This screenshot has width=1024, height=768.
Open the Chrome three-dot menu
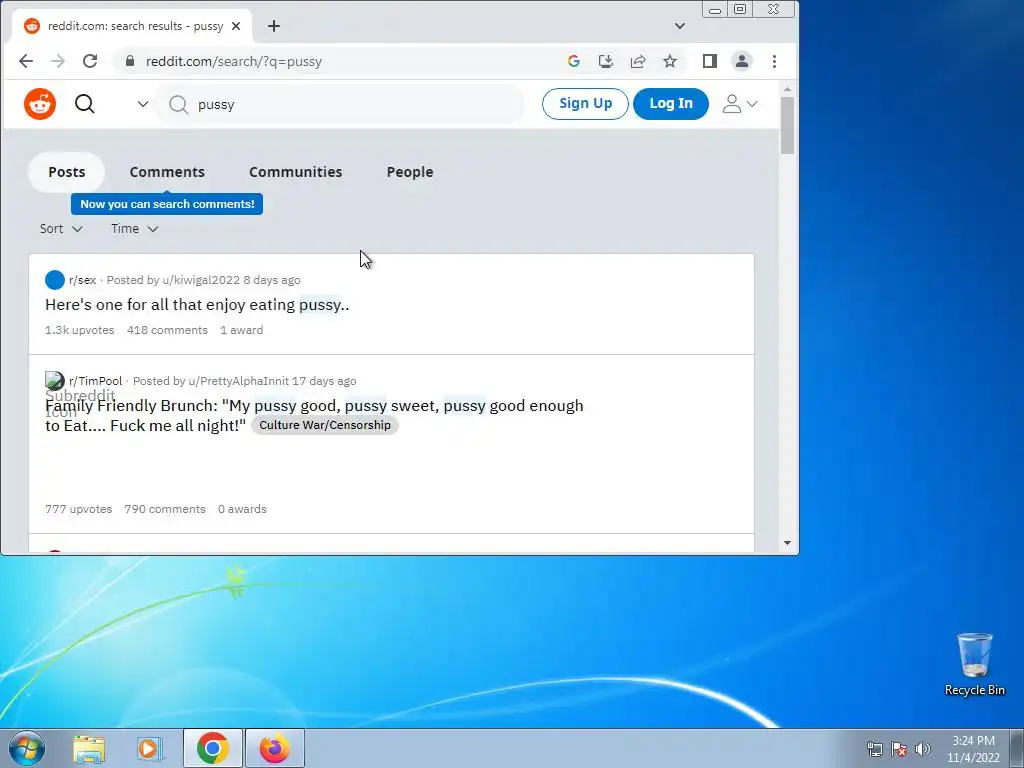pyautogui.click(x=775, y=61)
